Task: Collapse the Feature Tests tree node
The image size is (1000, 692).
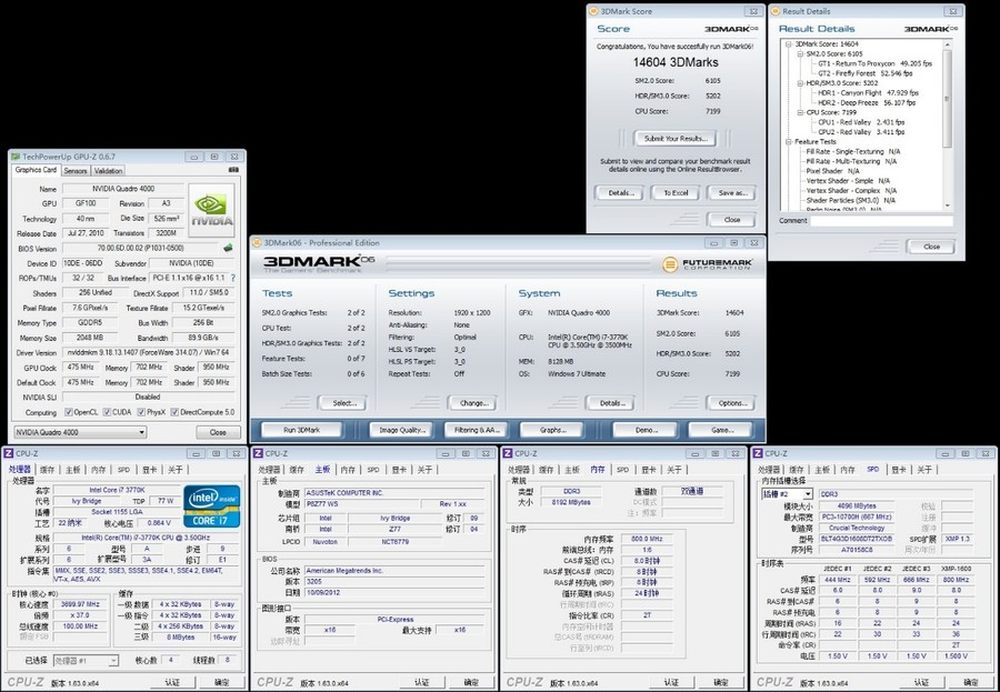Action: (x=788, y=142)
